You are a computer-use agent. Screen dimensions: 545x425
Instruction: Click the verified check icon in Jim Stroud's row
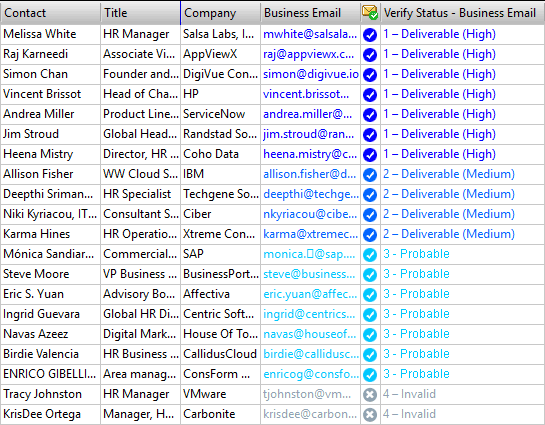[x=370, y=134]
